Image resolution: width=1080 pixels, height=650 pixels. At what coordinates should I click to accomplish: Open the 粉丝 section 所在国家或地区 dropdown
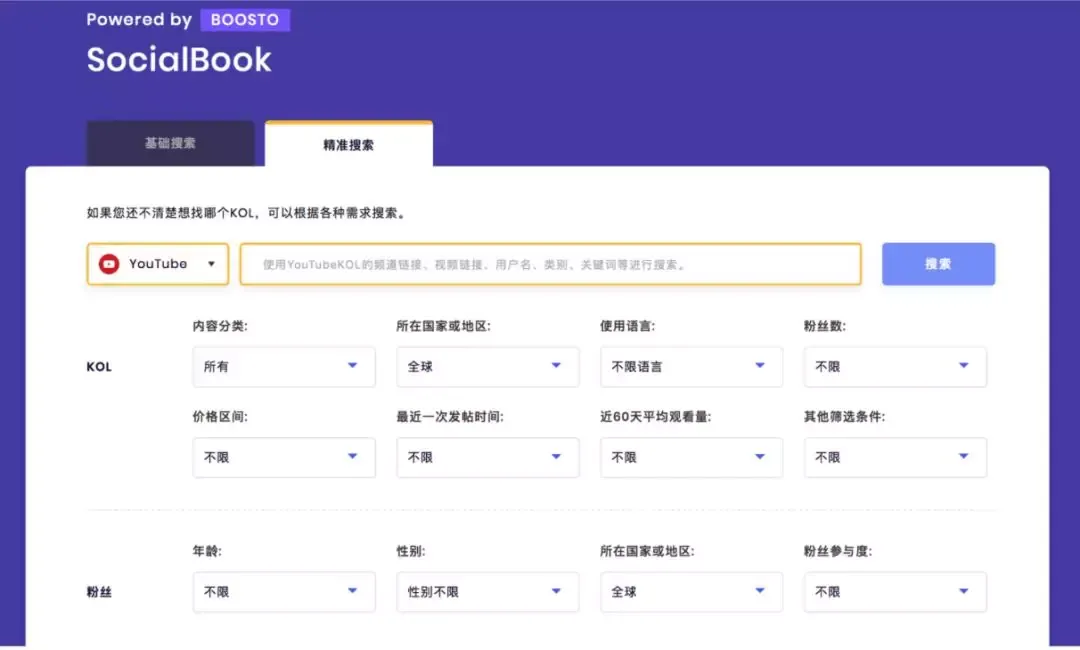pyautogui.click(x=692, y=591)
